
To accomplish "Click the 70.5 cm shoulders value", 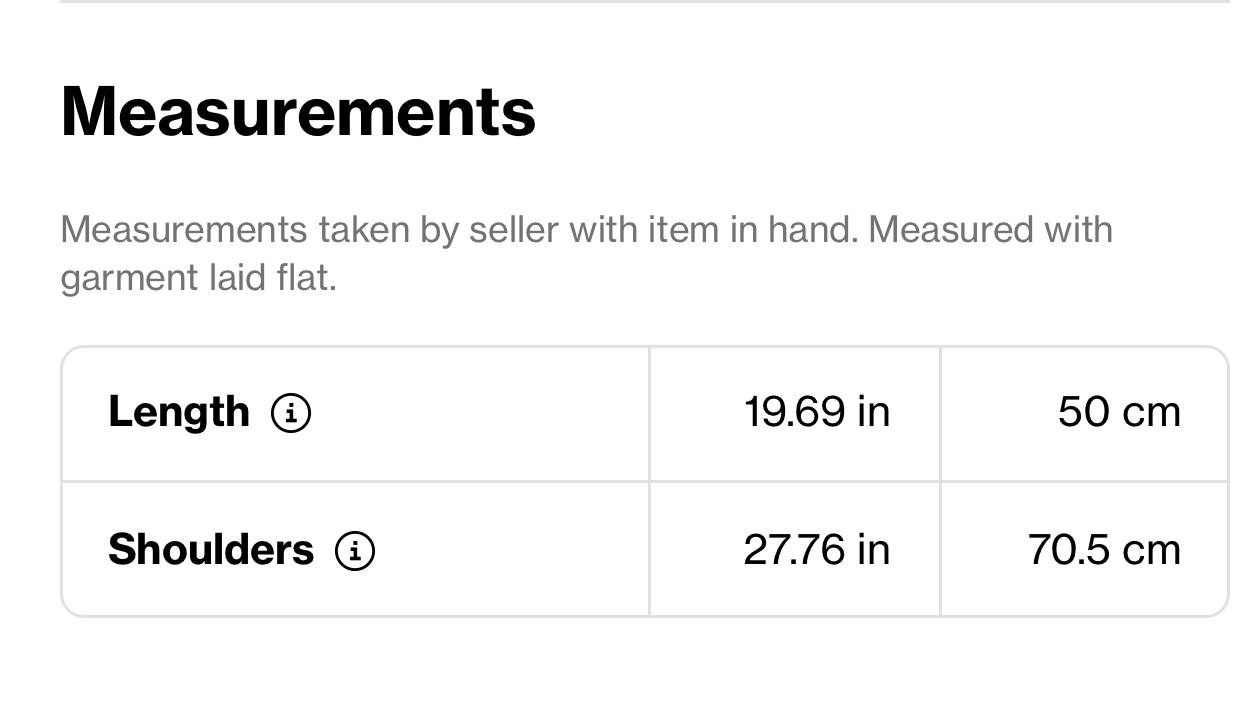I will click(x=1105, y=550).
